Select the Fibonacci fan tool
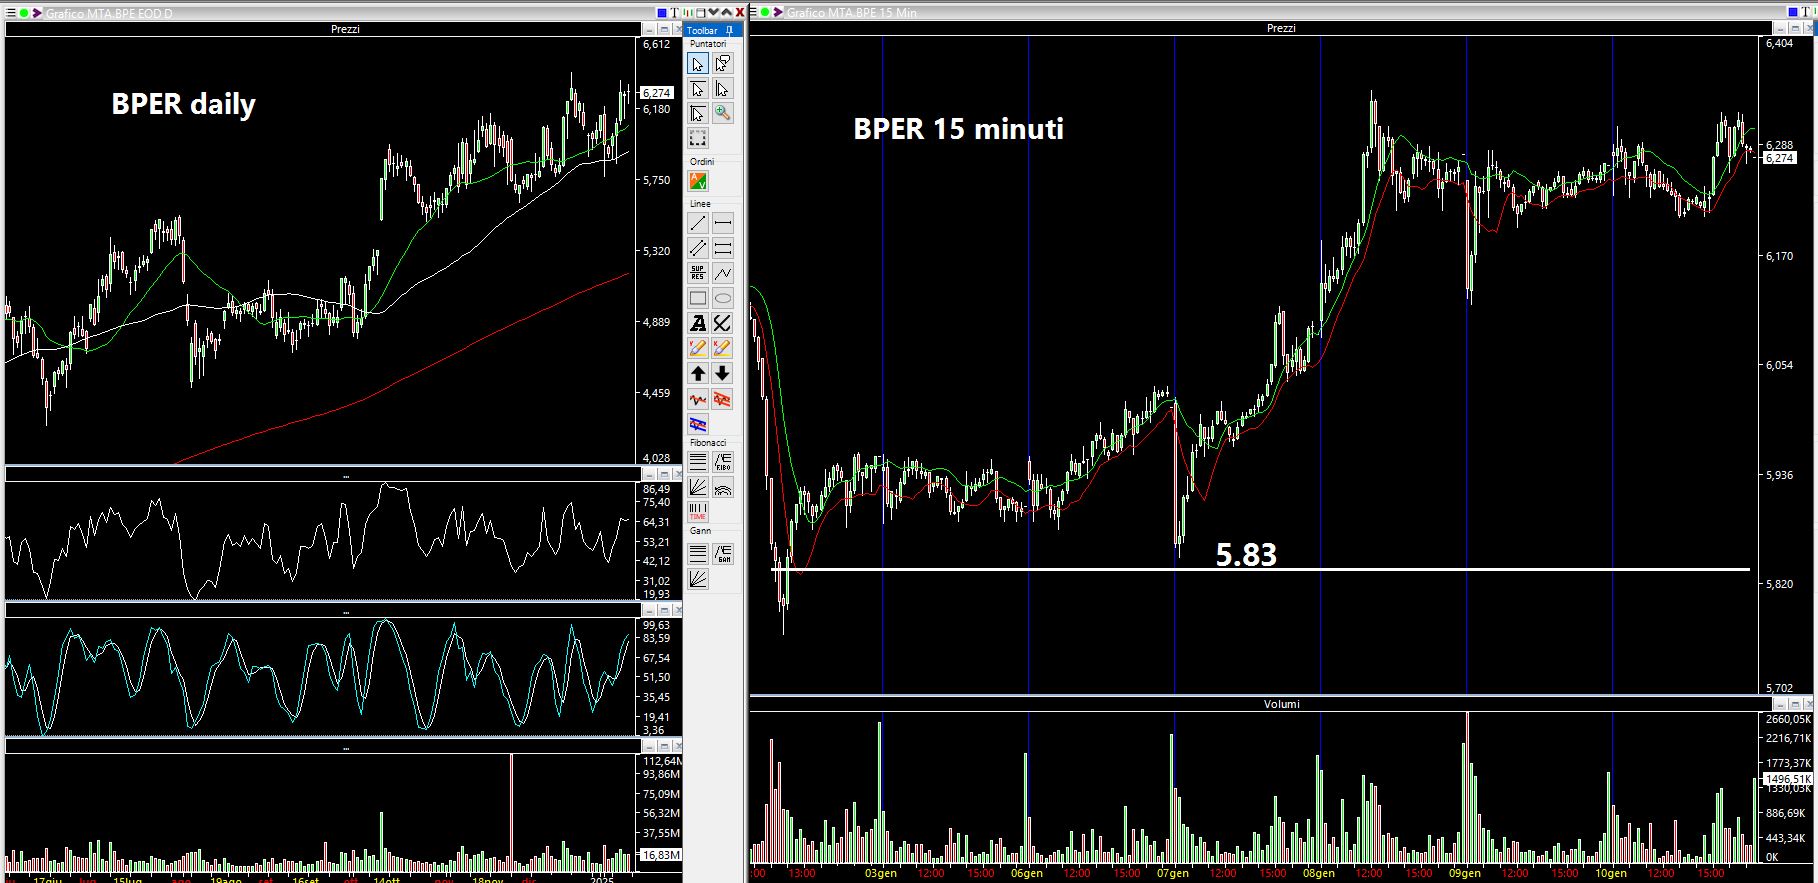This screenshot has width=1818, height=883. pyautogui.click(x=698, y=487)
